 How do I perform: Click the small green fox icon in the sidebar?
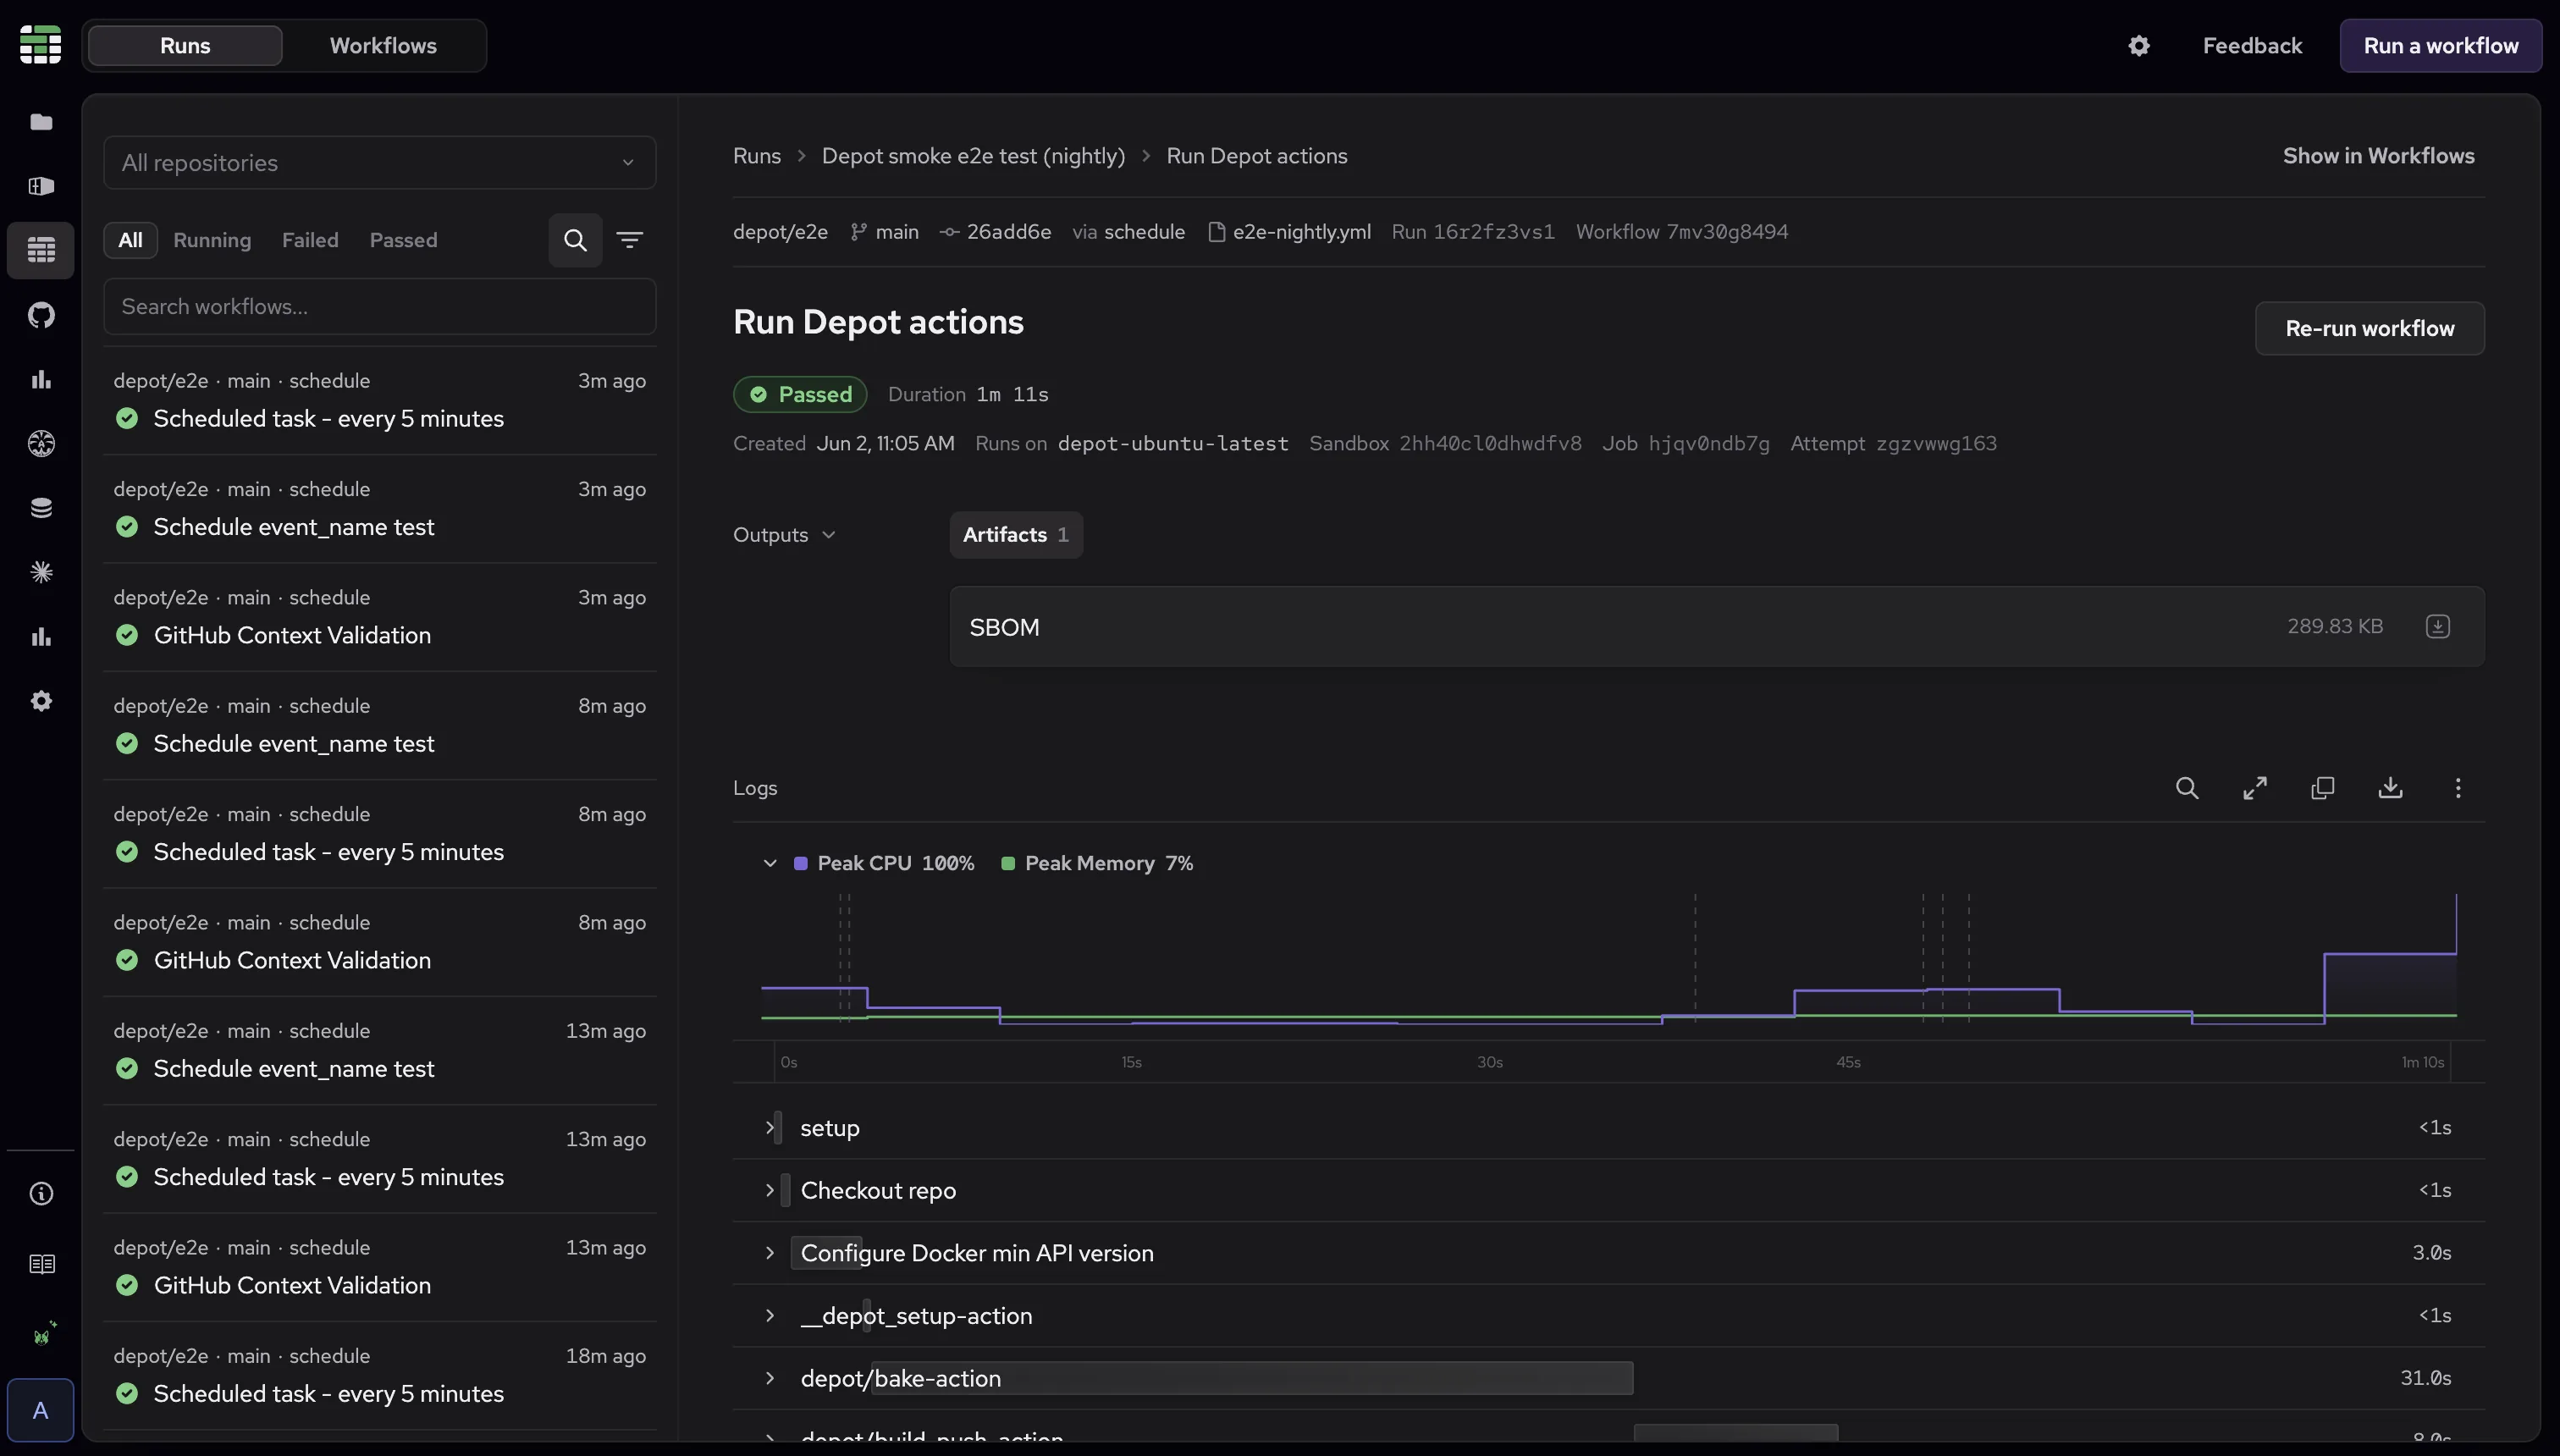point(44,1334)
